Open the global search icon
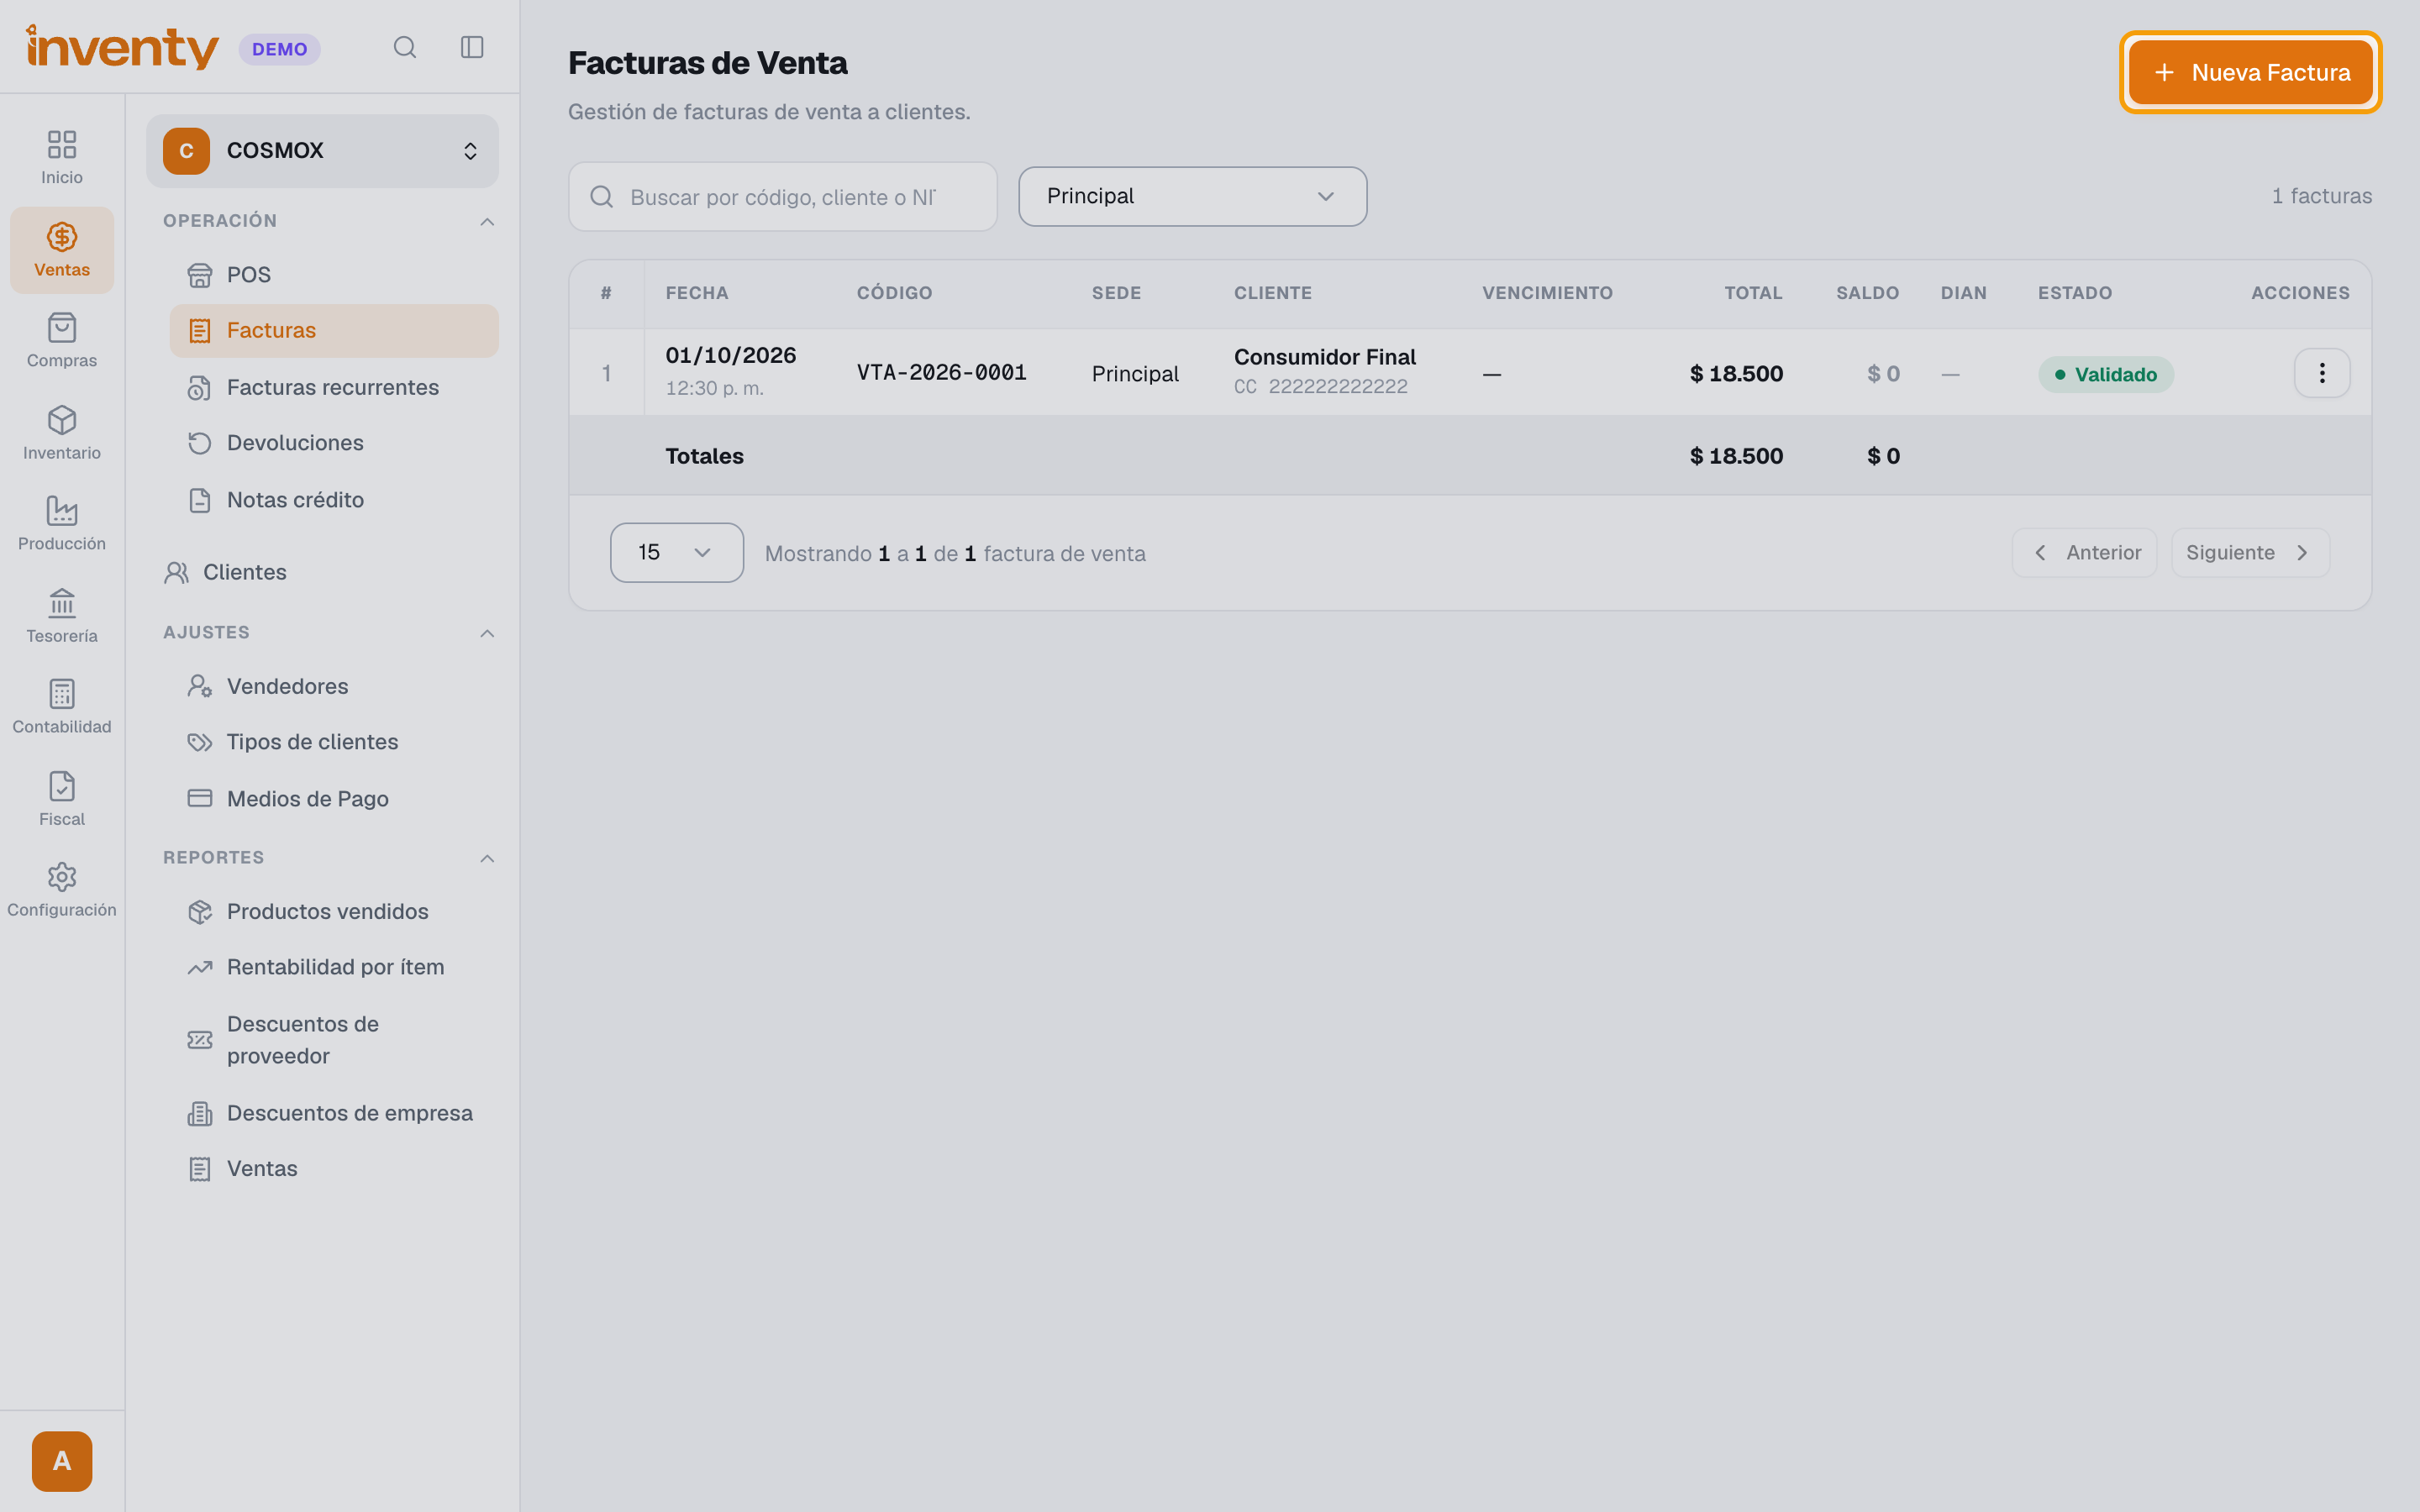2420x1512 pixels. 404,47
